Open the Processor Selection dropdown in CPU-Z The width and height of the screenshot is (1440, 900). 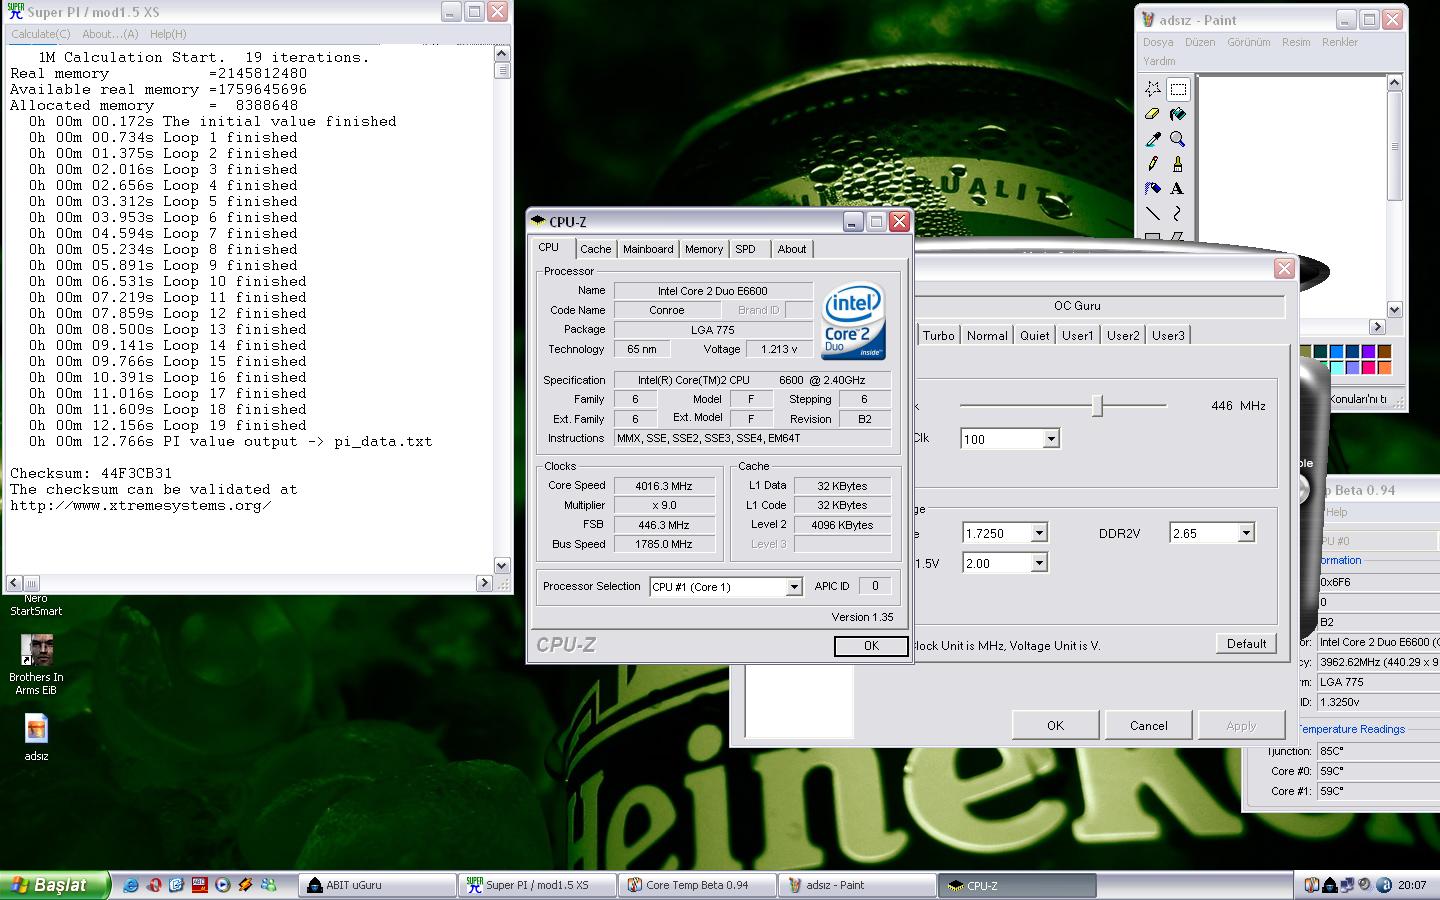(x=793, y=587)
